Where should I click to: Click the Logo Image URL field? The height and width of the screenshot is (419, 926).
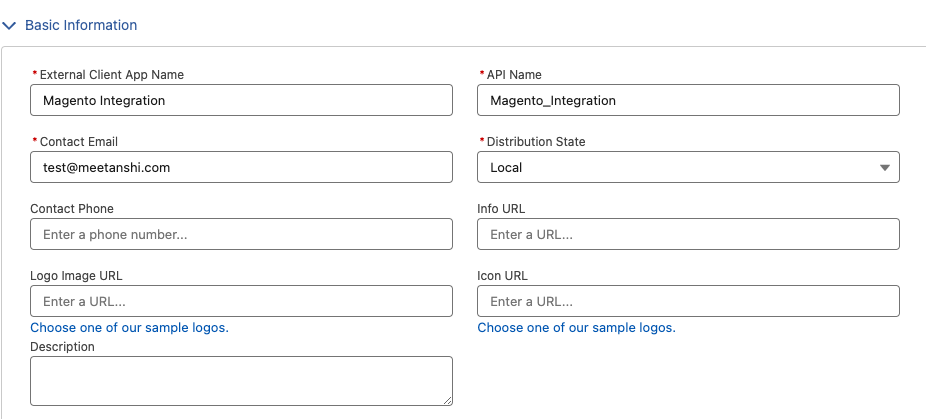(242, 301)
